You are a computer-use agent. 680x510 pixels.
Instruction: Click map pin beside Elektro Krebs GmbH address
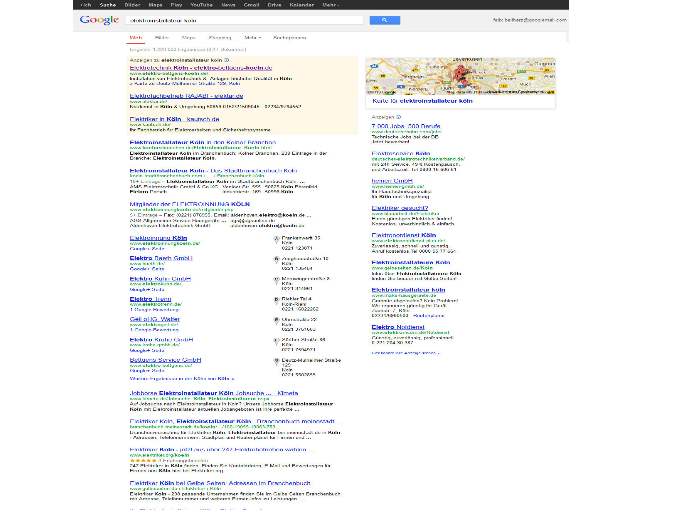coord(276,341)
